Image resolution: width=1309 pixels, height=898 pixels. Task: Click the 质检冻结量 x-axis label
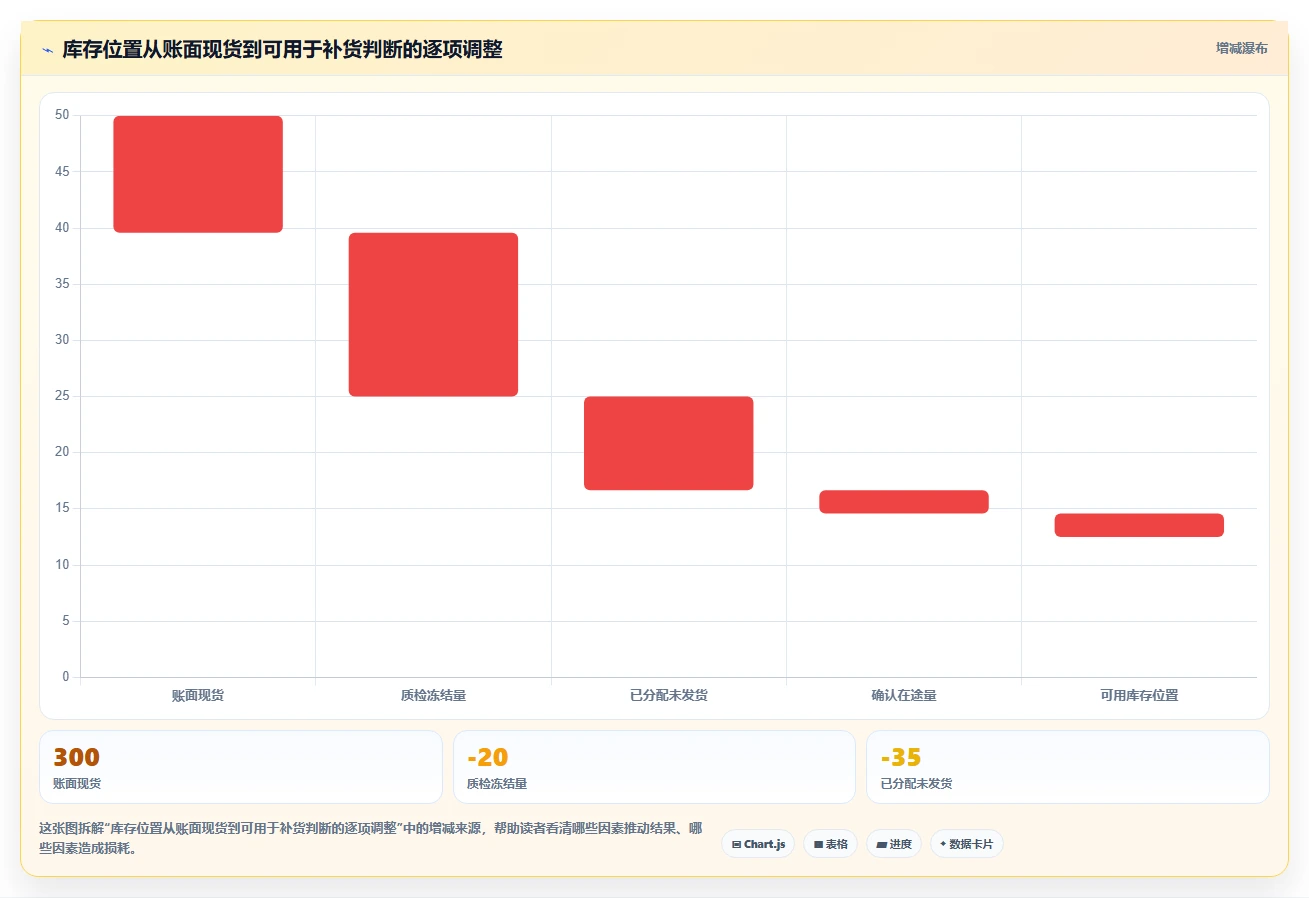pos(433,695)
